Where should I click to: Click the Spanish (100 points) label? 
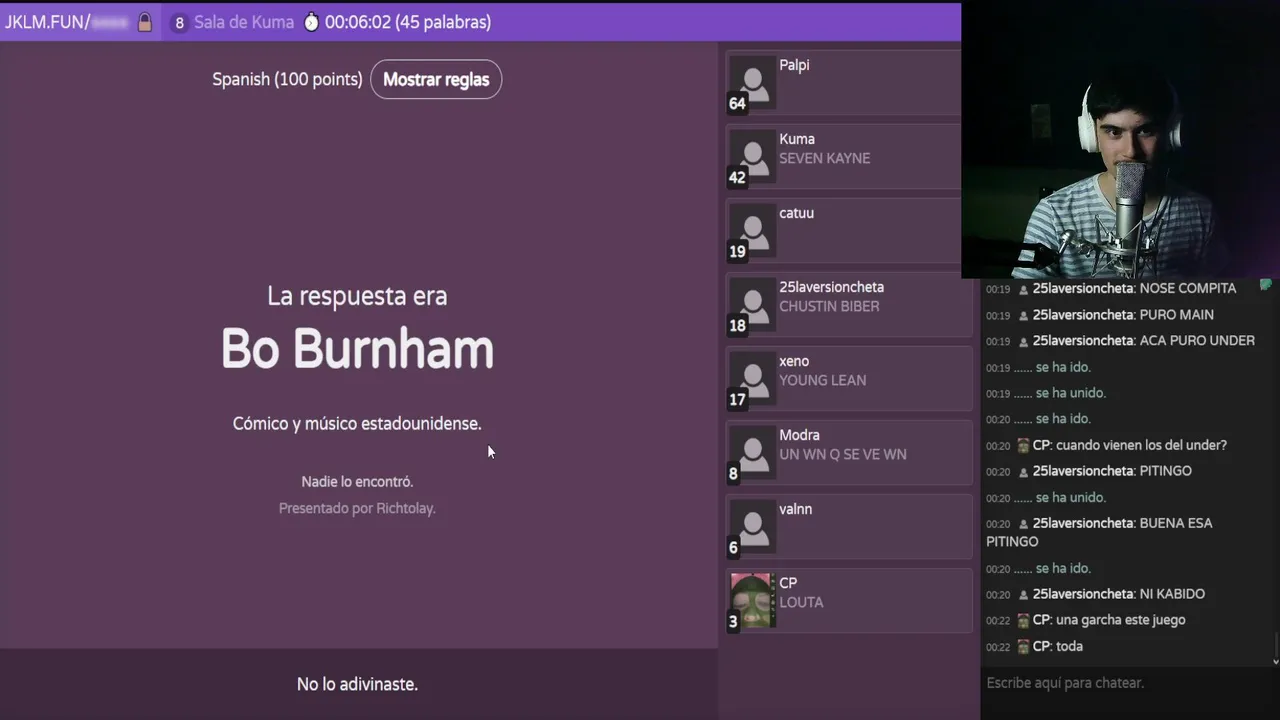coord(287,79)
